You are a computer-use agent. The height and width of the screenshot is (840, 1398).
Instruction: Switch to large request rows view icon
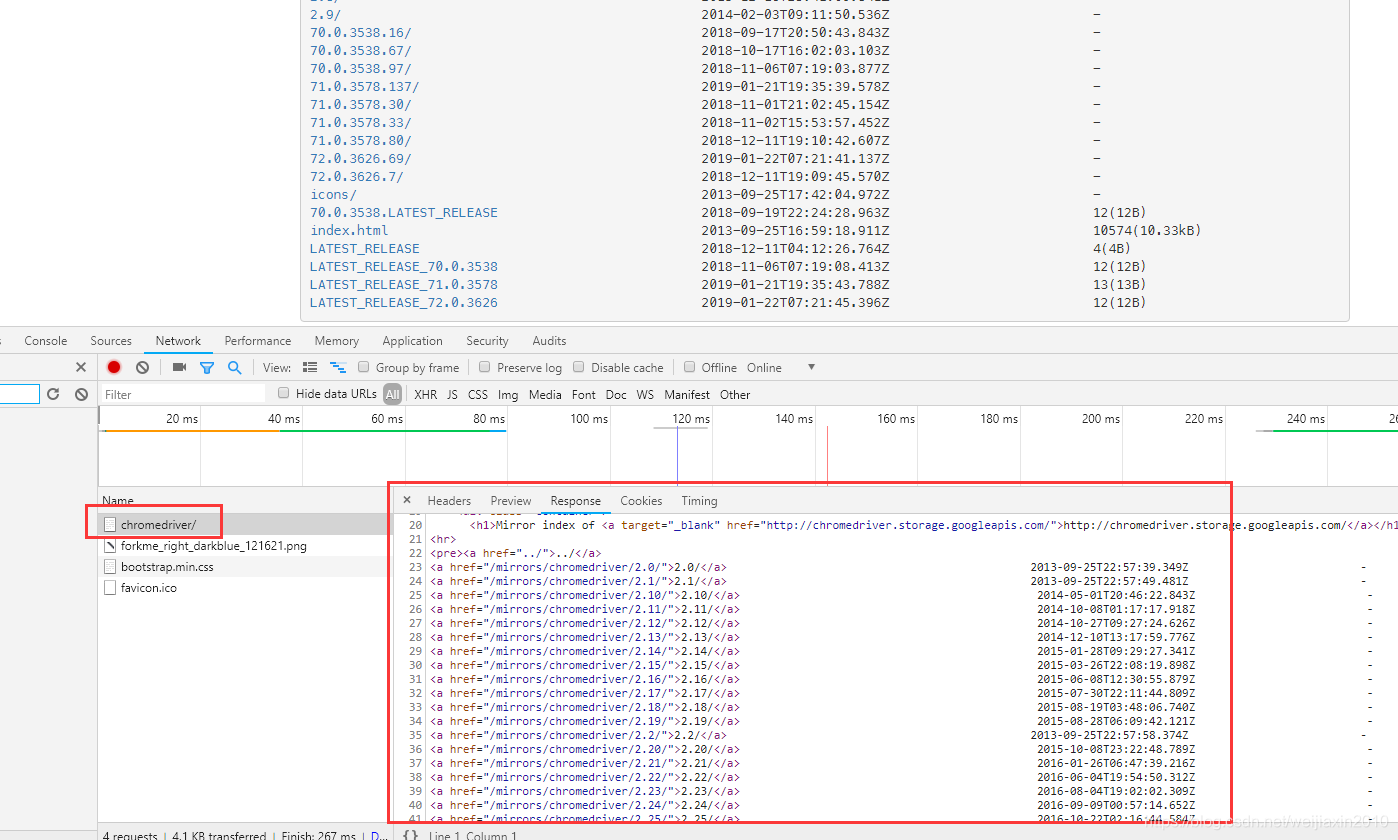(310, 368)
